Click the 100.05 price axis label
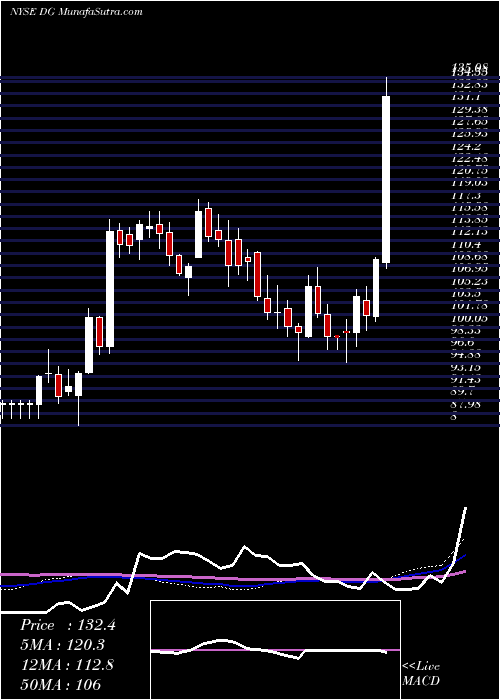 click(x=469, y=318)
